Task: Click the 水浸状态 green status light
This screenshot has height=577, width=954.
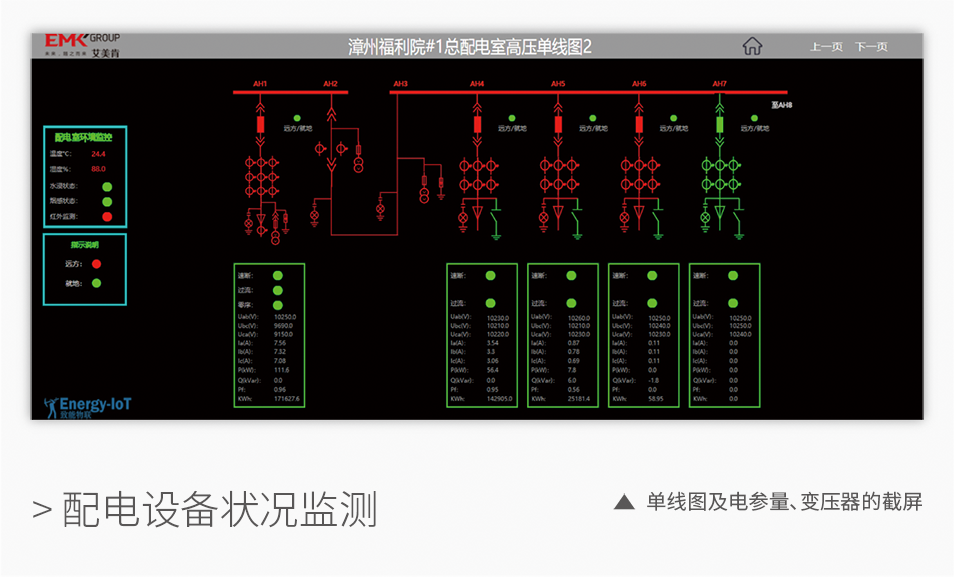Action: tap(107, 187)
